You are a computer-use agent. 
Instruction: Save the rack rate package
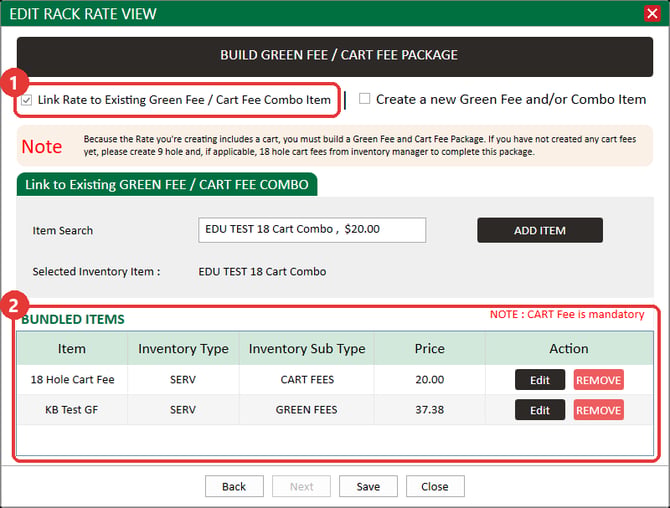[368, 486]
